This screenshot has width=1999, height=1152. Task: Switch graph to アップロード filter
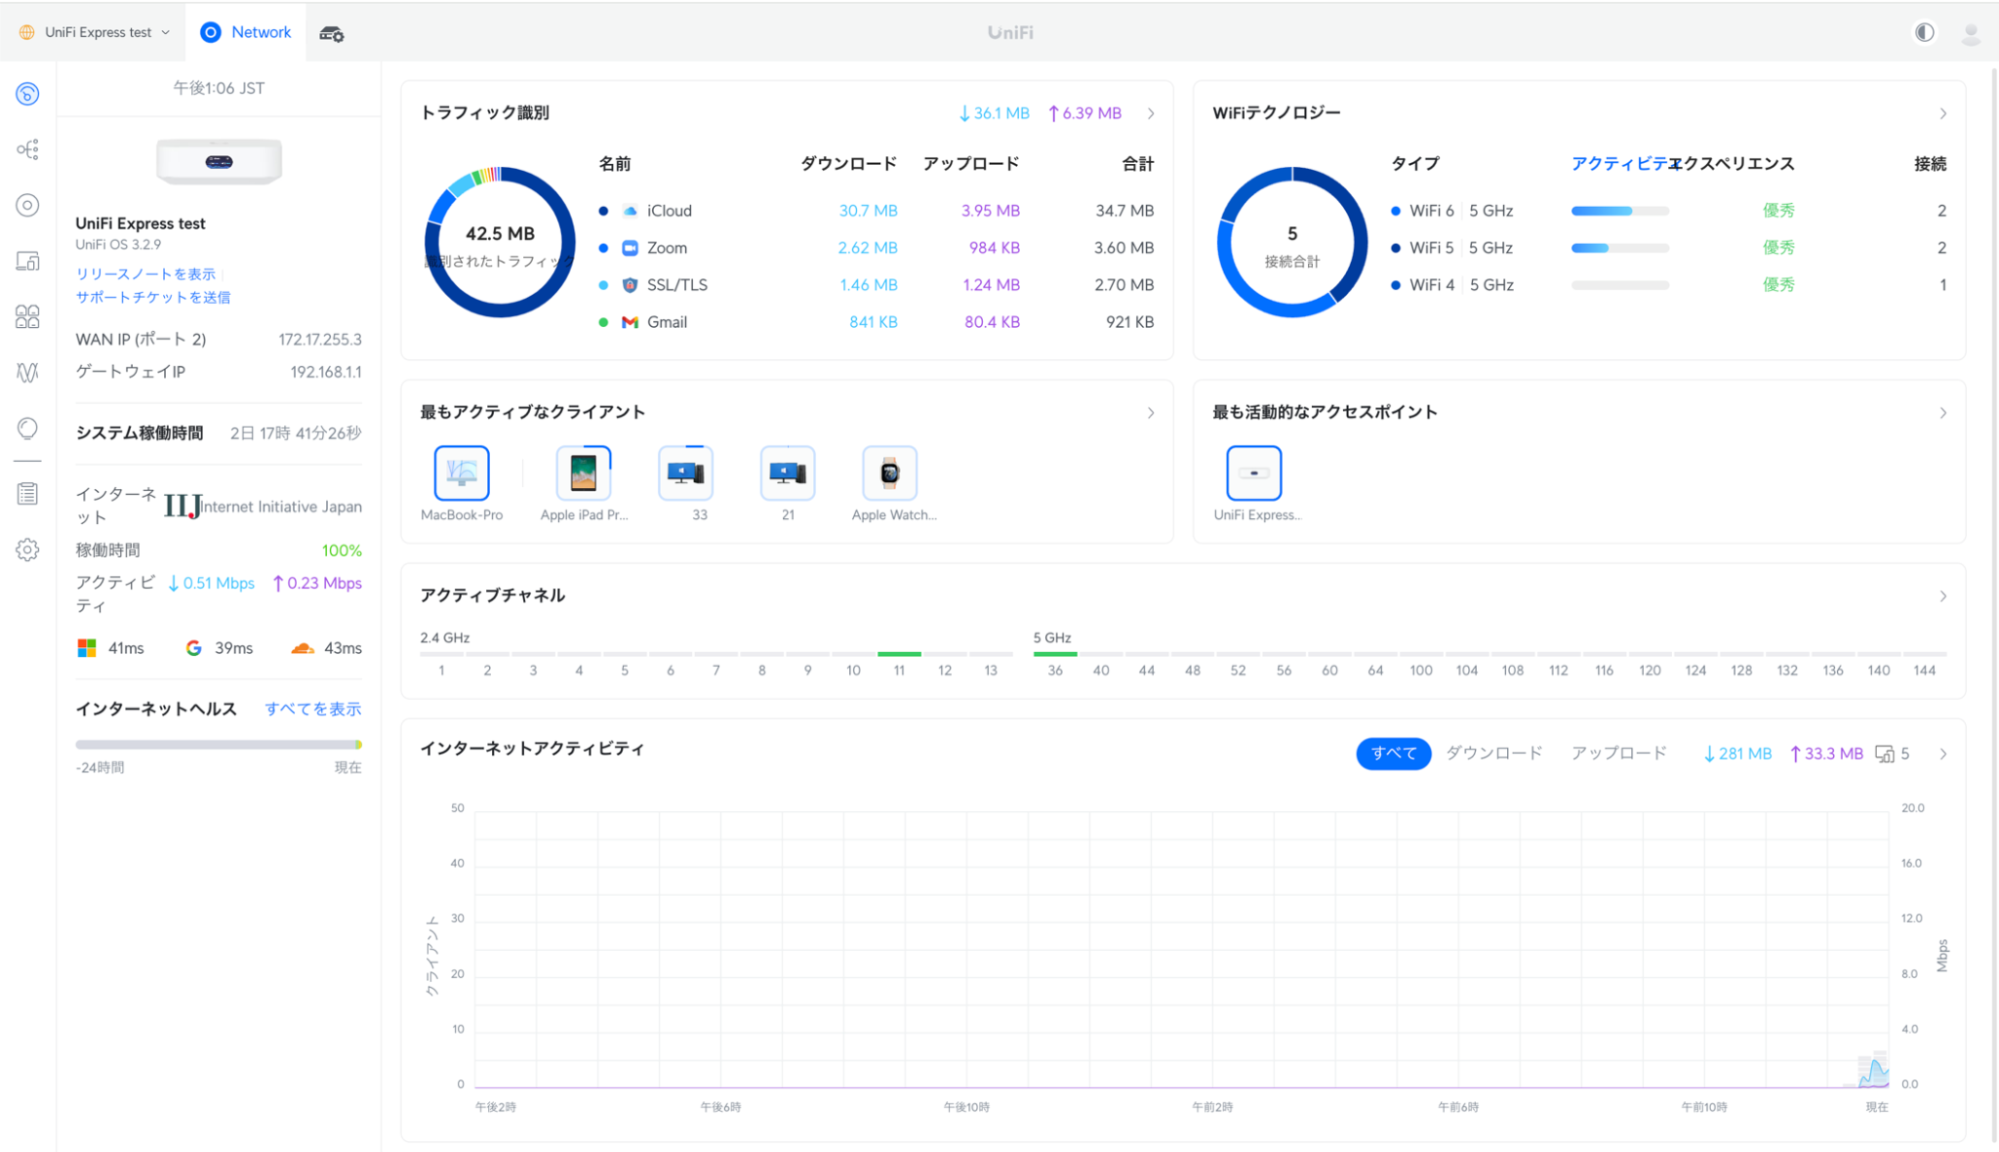(x=1619, y=753)
